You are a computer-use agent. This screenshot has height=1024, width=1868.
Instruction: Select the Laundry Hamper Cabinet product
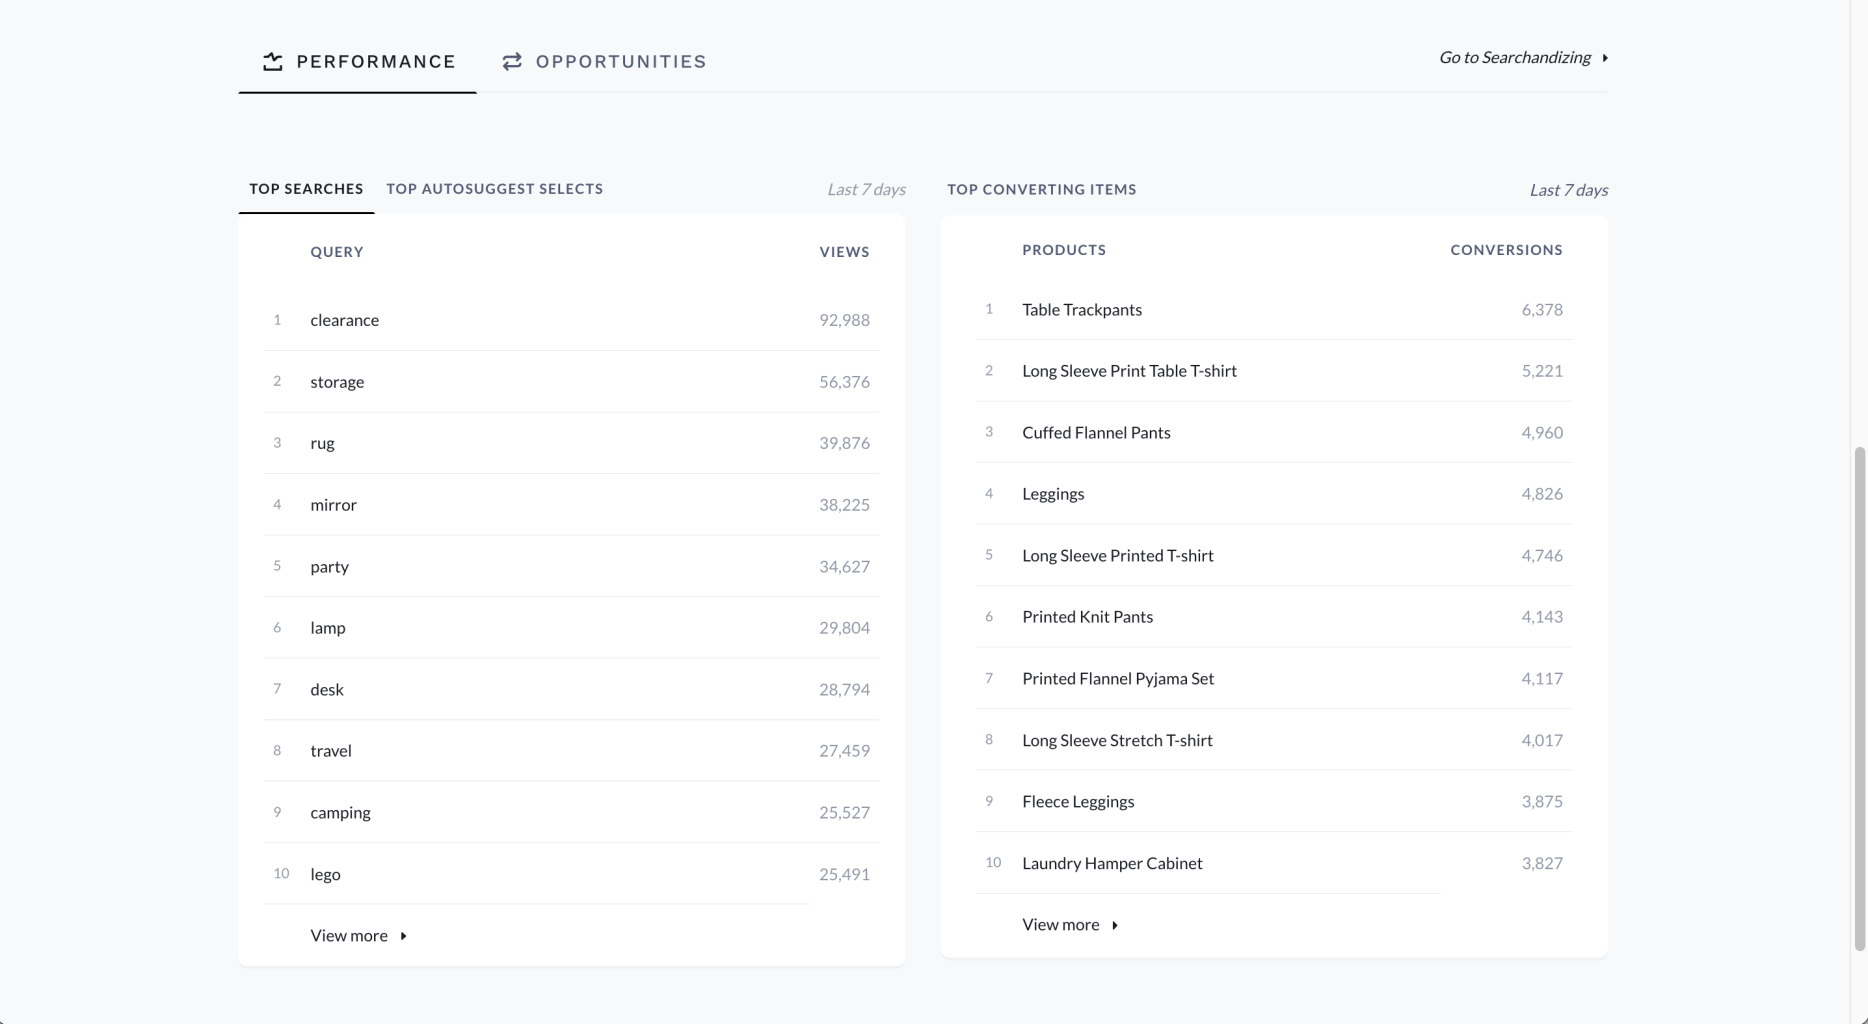(x=1112, y=864)
